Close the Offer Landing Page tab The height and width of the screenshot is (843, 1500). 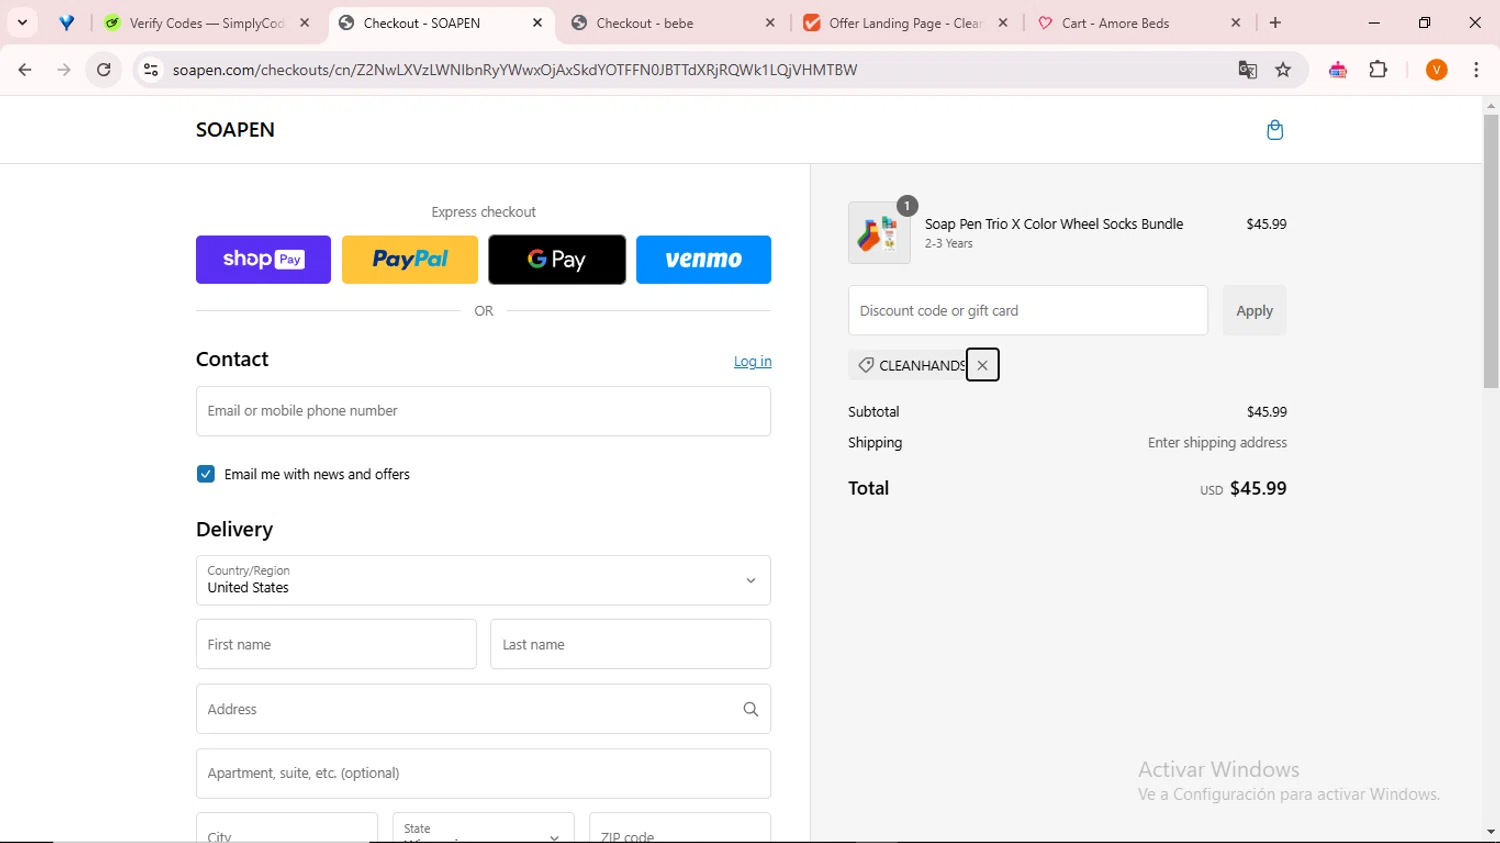[1003, 23]
